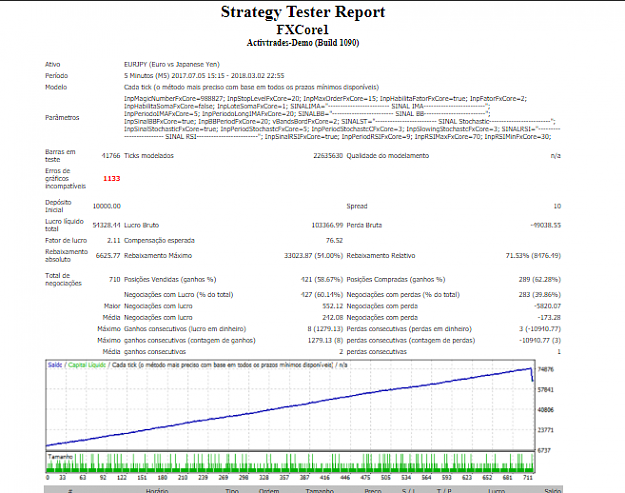Select the red error count "1133"
This screenshot has width=625, height=493.
[x=112, y=179]
